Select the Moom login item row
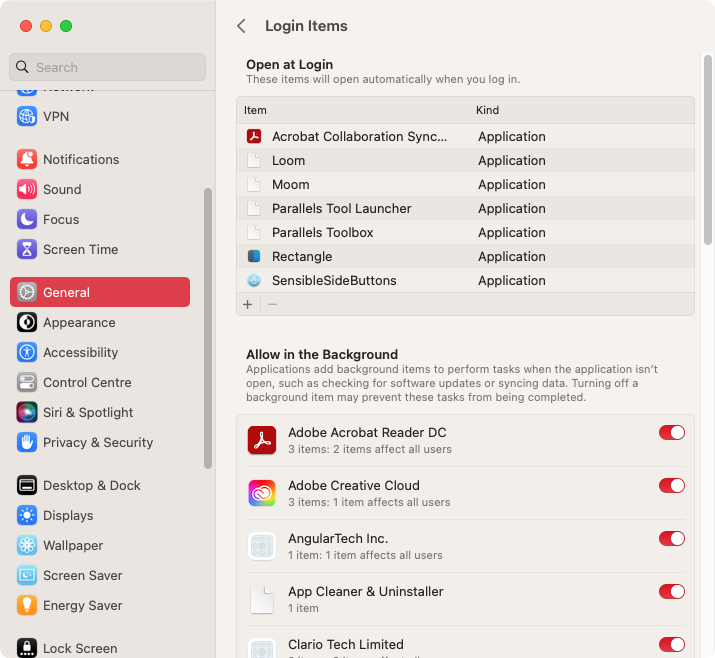 (x=465, y=184)
